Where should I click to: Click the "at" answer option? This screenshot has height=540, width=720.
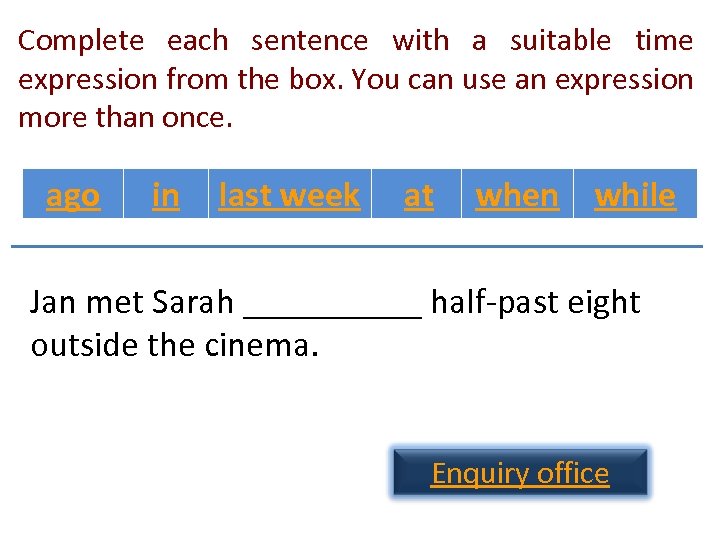tap(418, 195)
